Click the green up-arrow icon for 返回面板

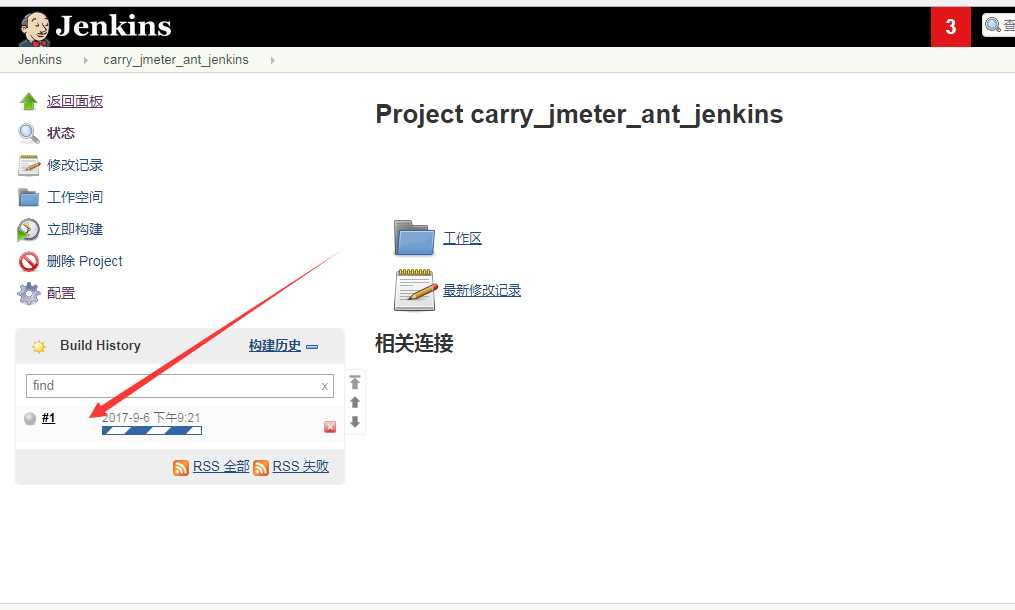(x=28, y=102)
